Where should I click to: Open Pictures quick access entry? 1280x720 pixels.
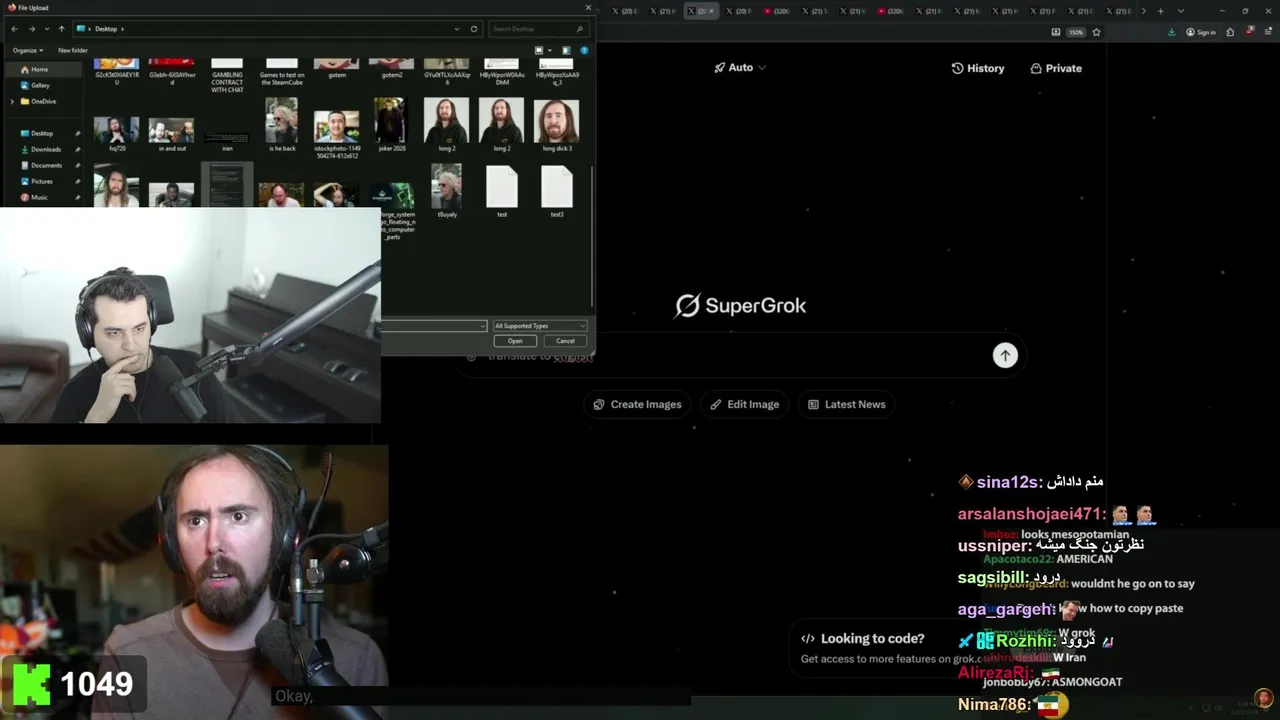(x=41, y=181)
